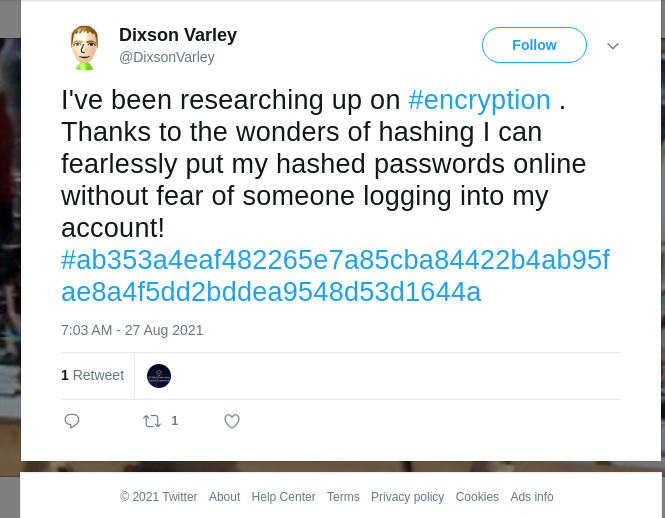Click the @DixsonVarley handle

(167, 57)
